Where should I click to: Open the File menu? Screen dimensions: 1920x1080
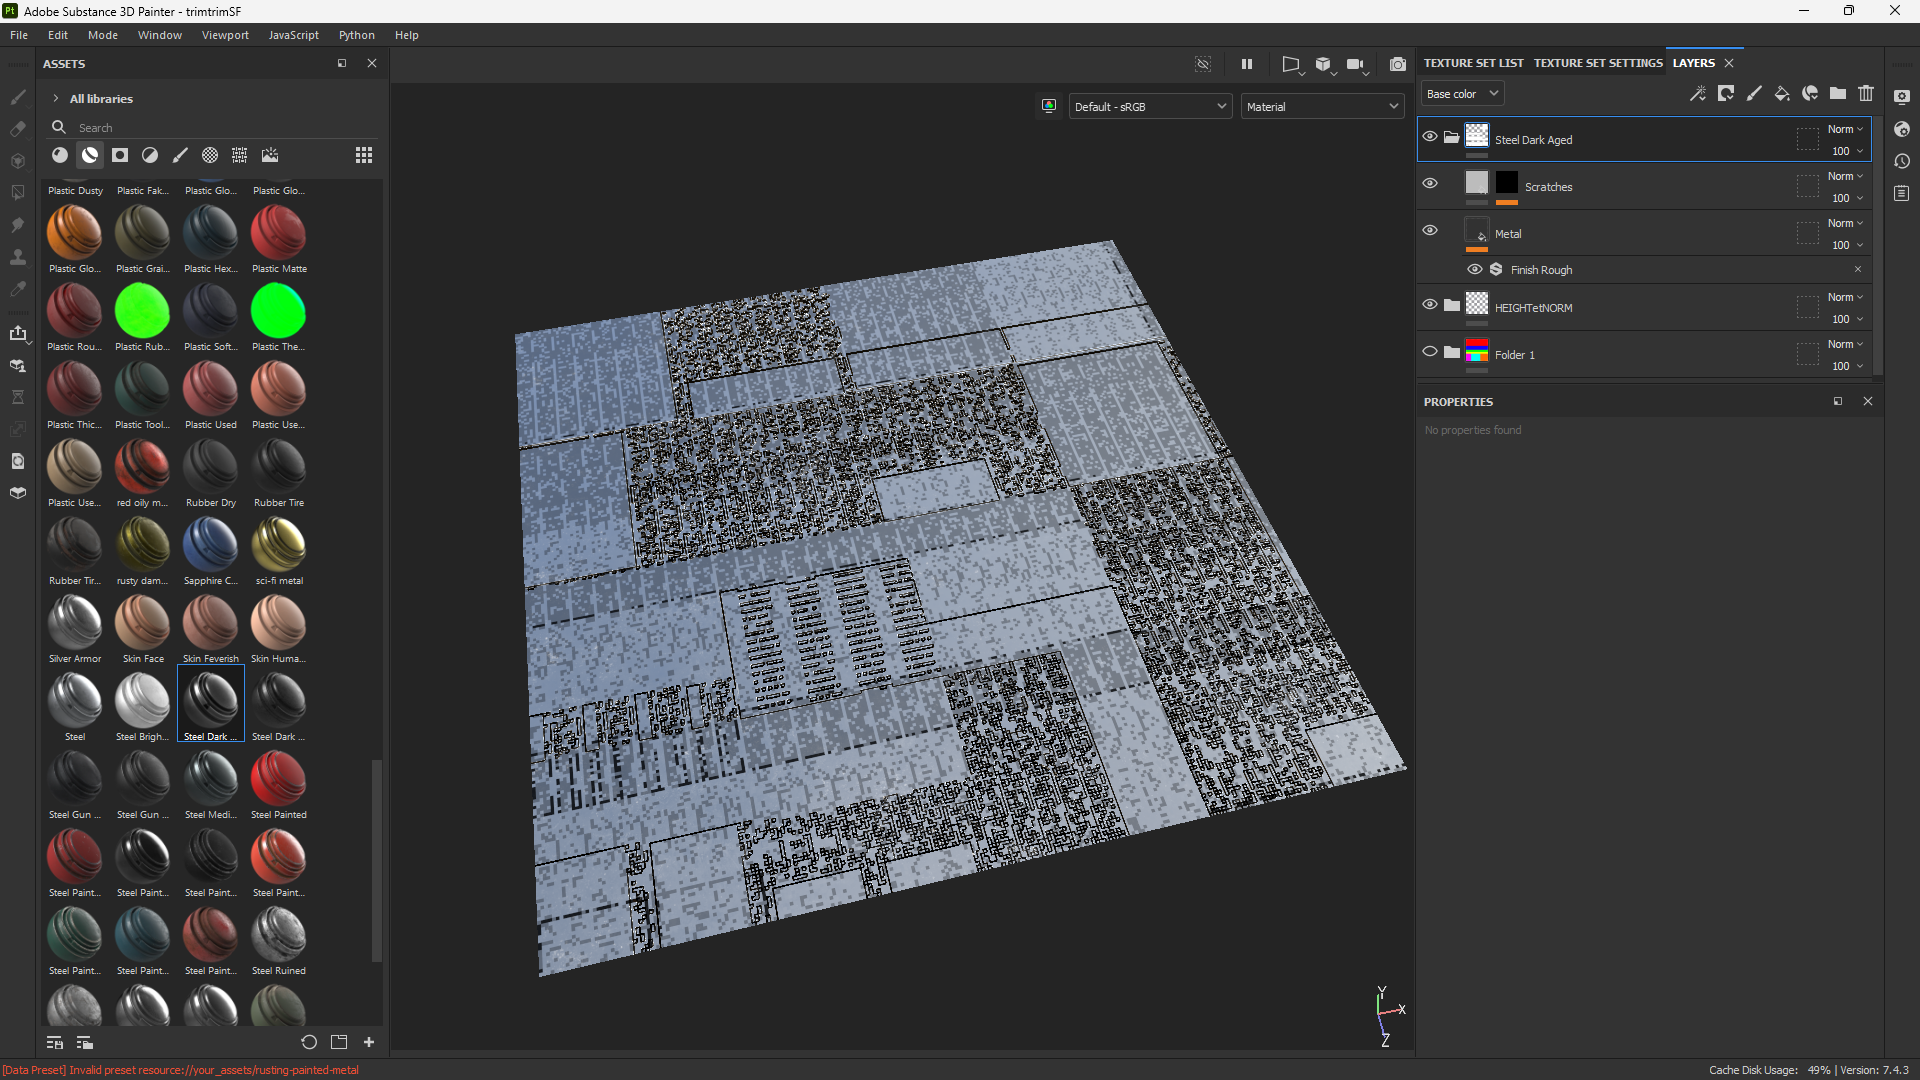19,35
